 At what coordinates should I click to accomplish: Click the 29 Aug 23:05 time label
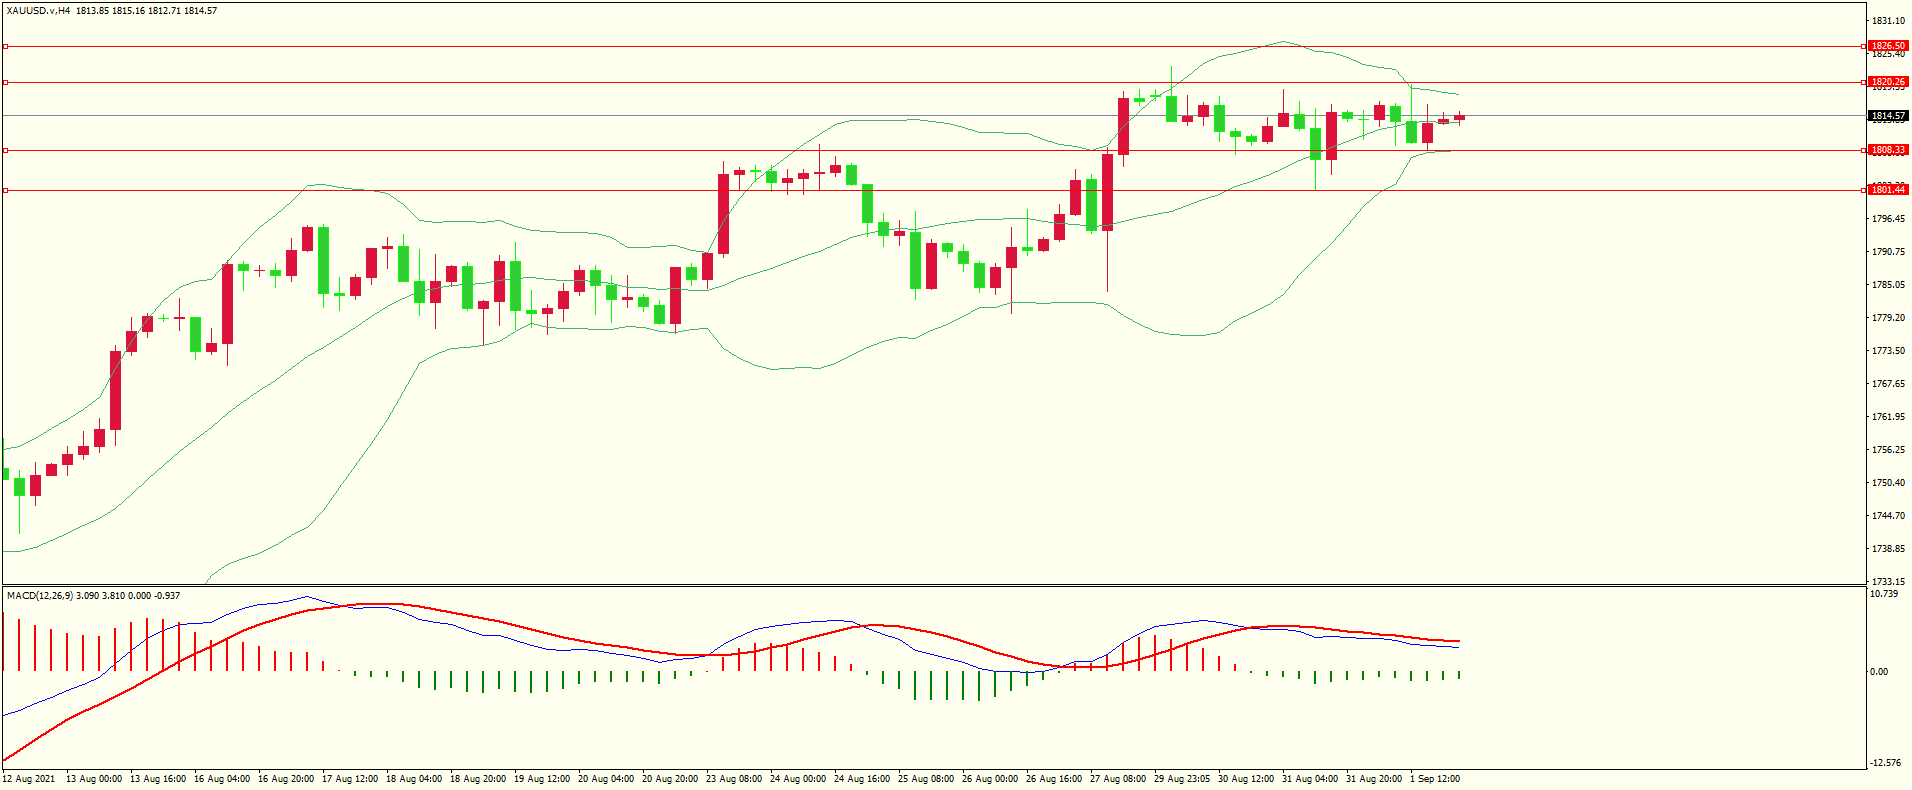(1182, 779)
